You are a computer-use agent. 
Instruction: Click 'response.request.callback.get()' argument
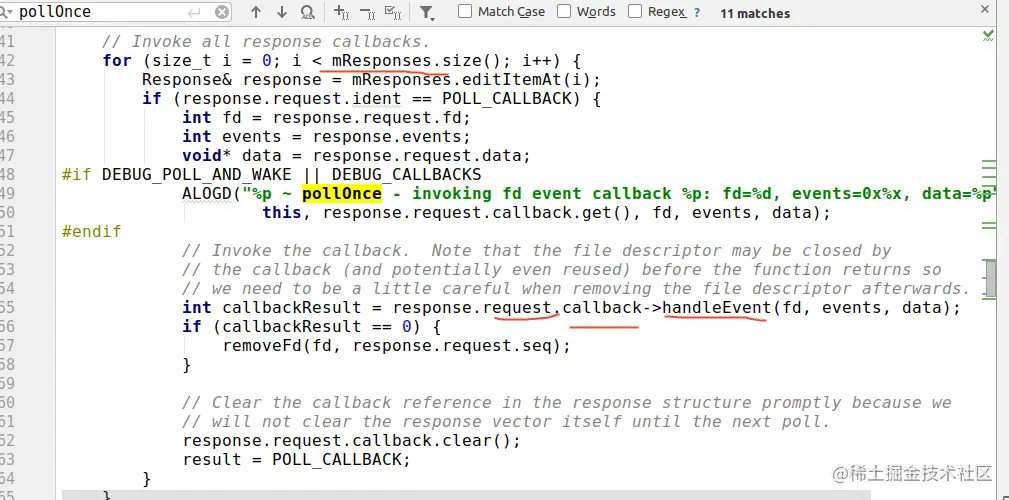coord(479,212)
